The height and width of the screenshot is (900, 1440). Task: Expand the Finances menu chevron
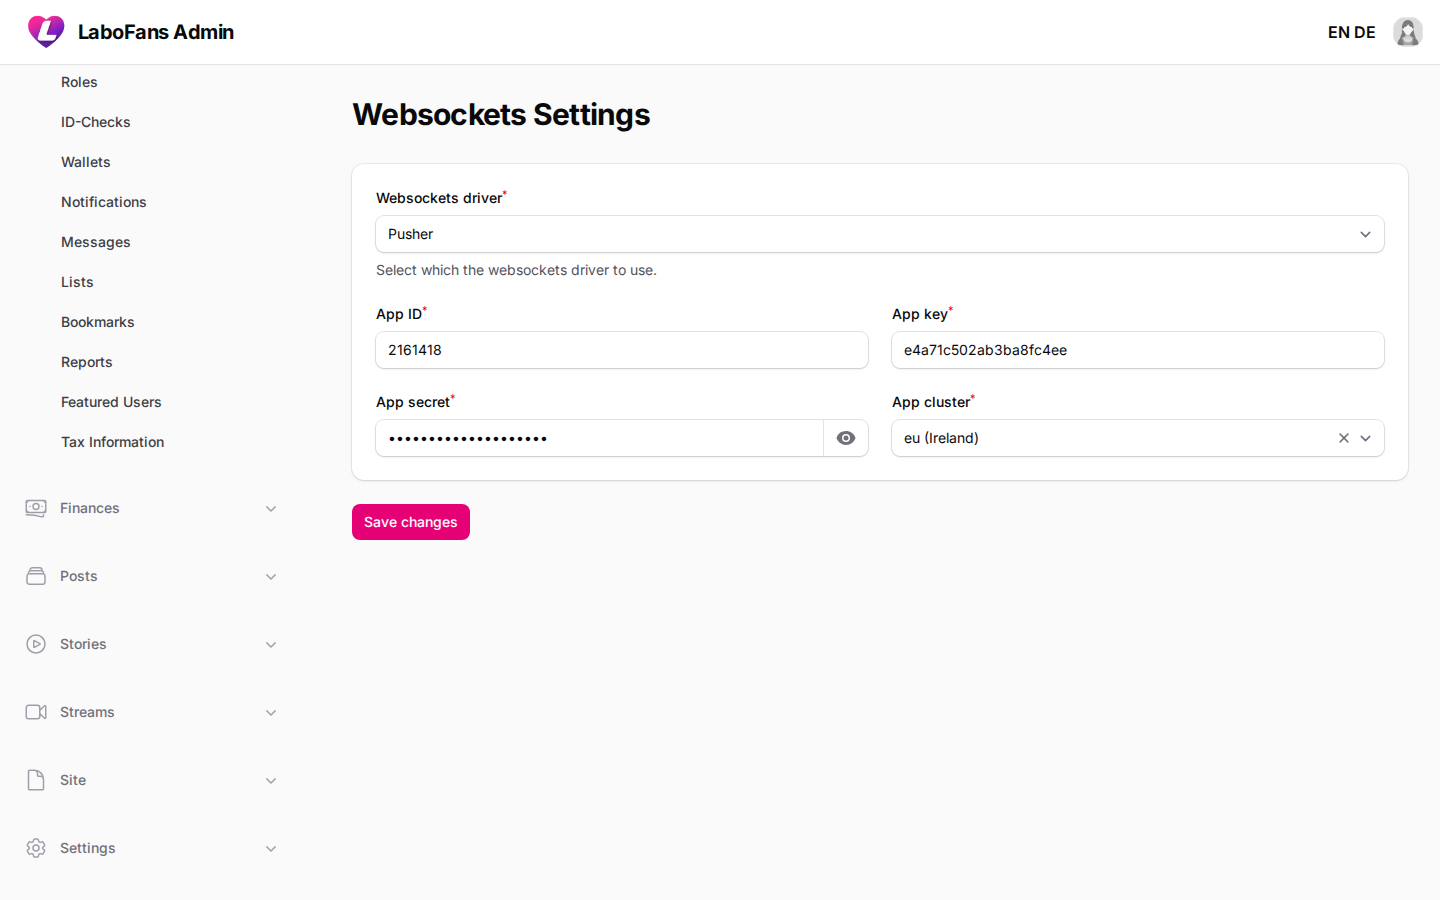pos(271,509)
